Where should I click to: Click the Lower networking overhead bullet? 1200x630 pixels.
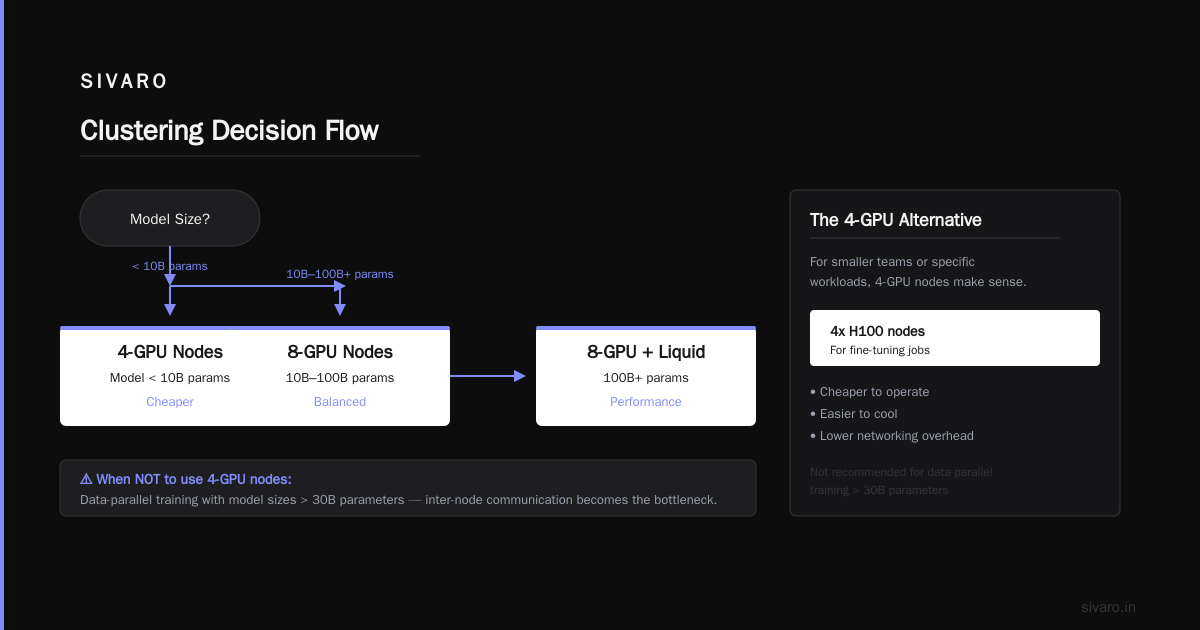892,436
